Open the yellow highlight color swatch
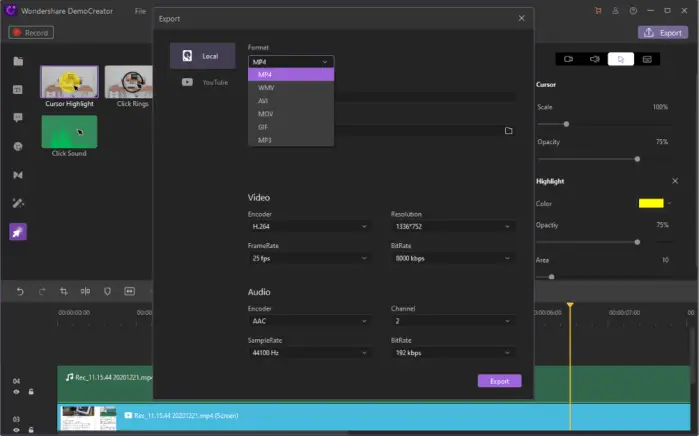The height and width of the screenshot is (436, 700). (651, 203)
